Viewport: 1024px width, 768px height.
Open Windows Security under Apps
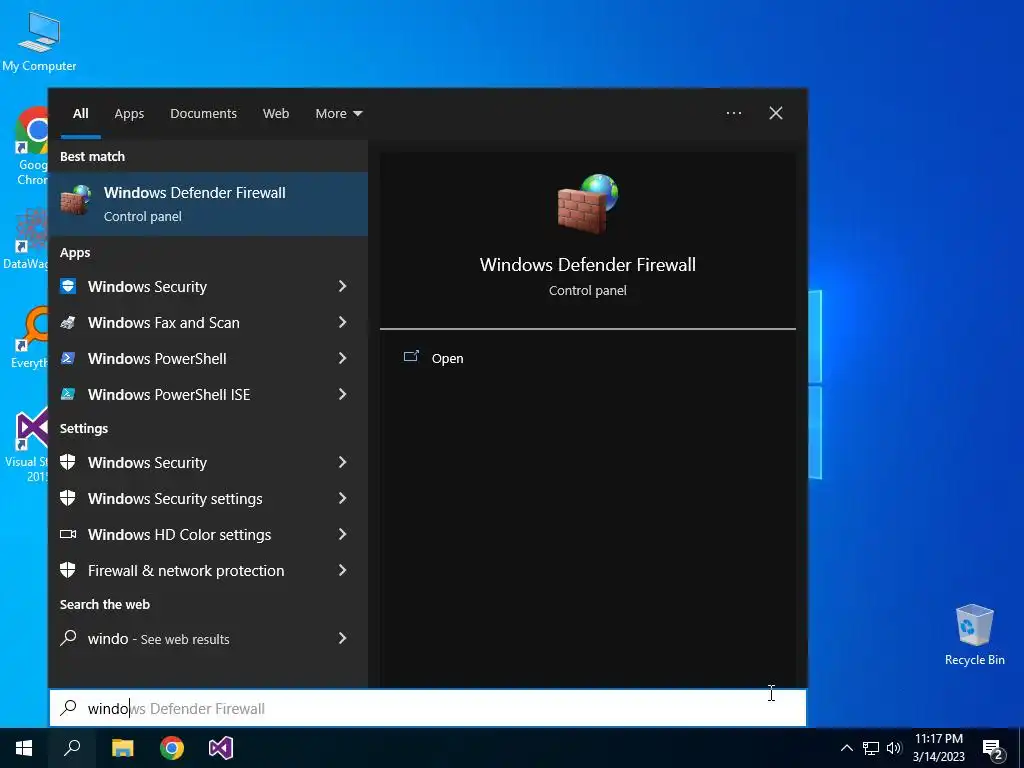click(x=208, y=286)
